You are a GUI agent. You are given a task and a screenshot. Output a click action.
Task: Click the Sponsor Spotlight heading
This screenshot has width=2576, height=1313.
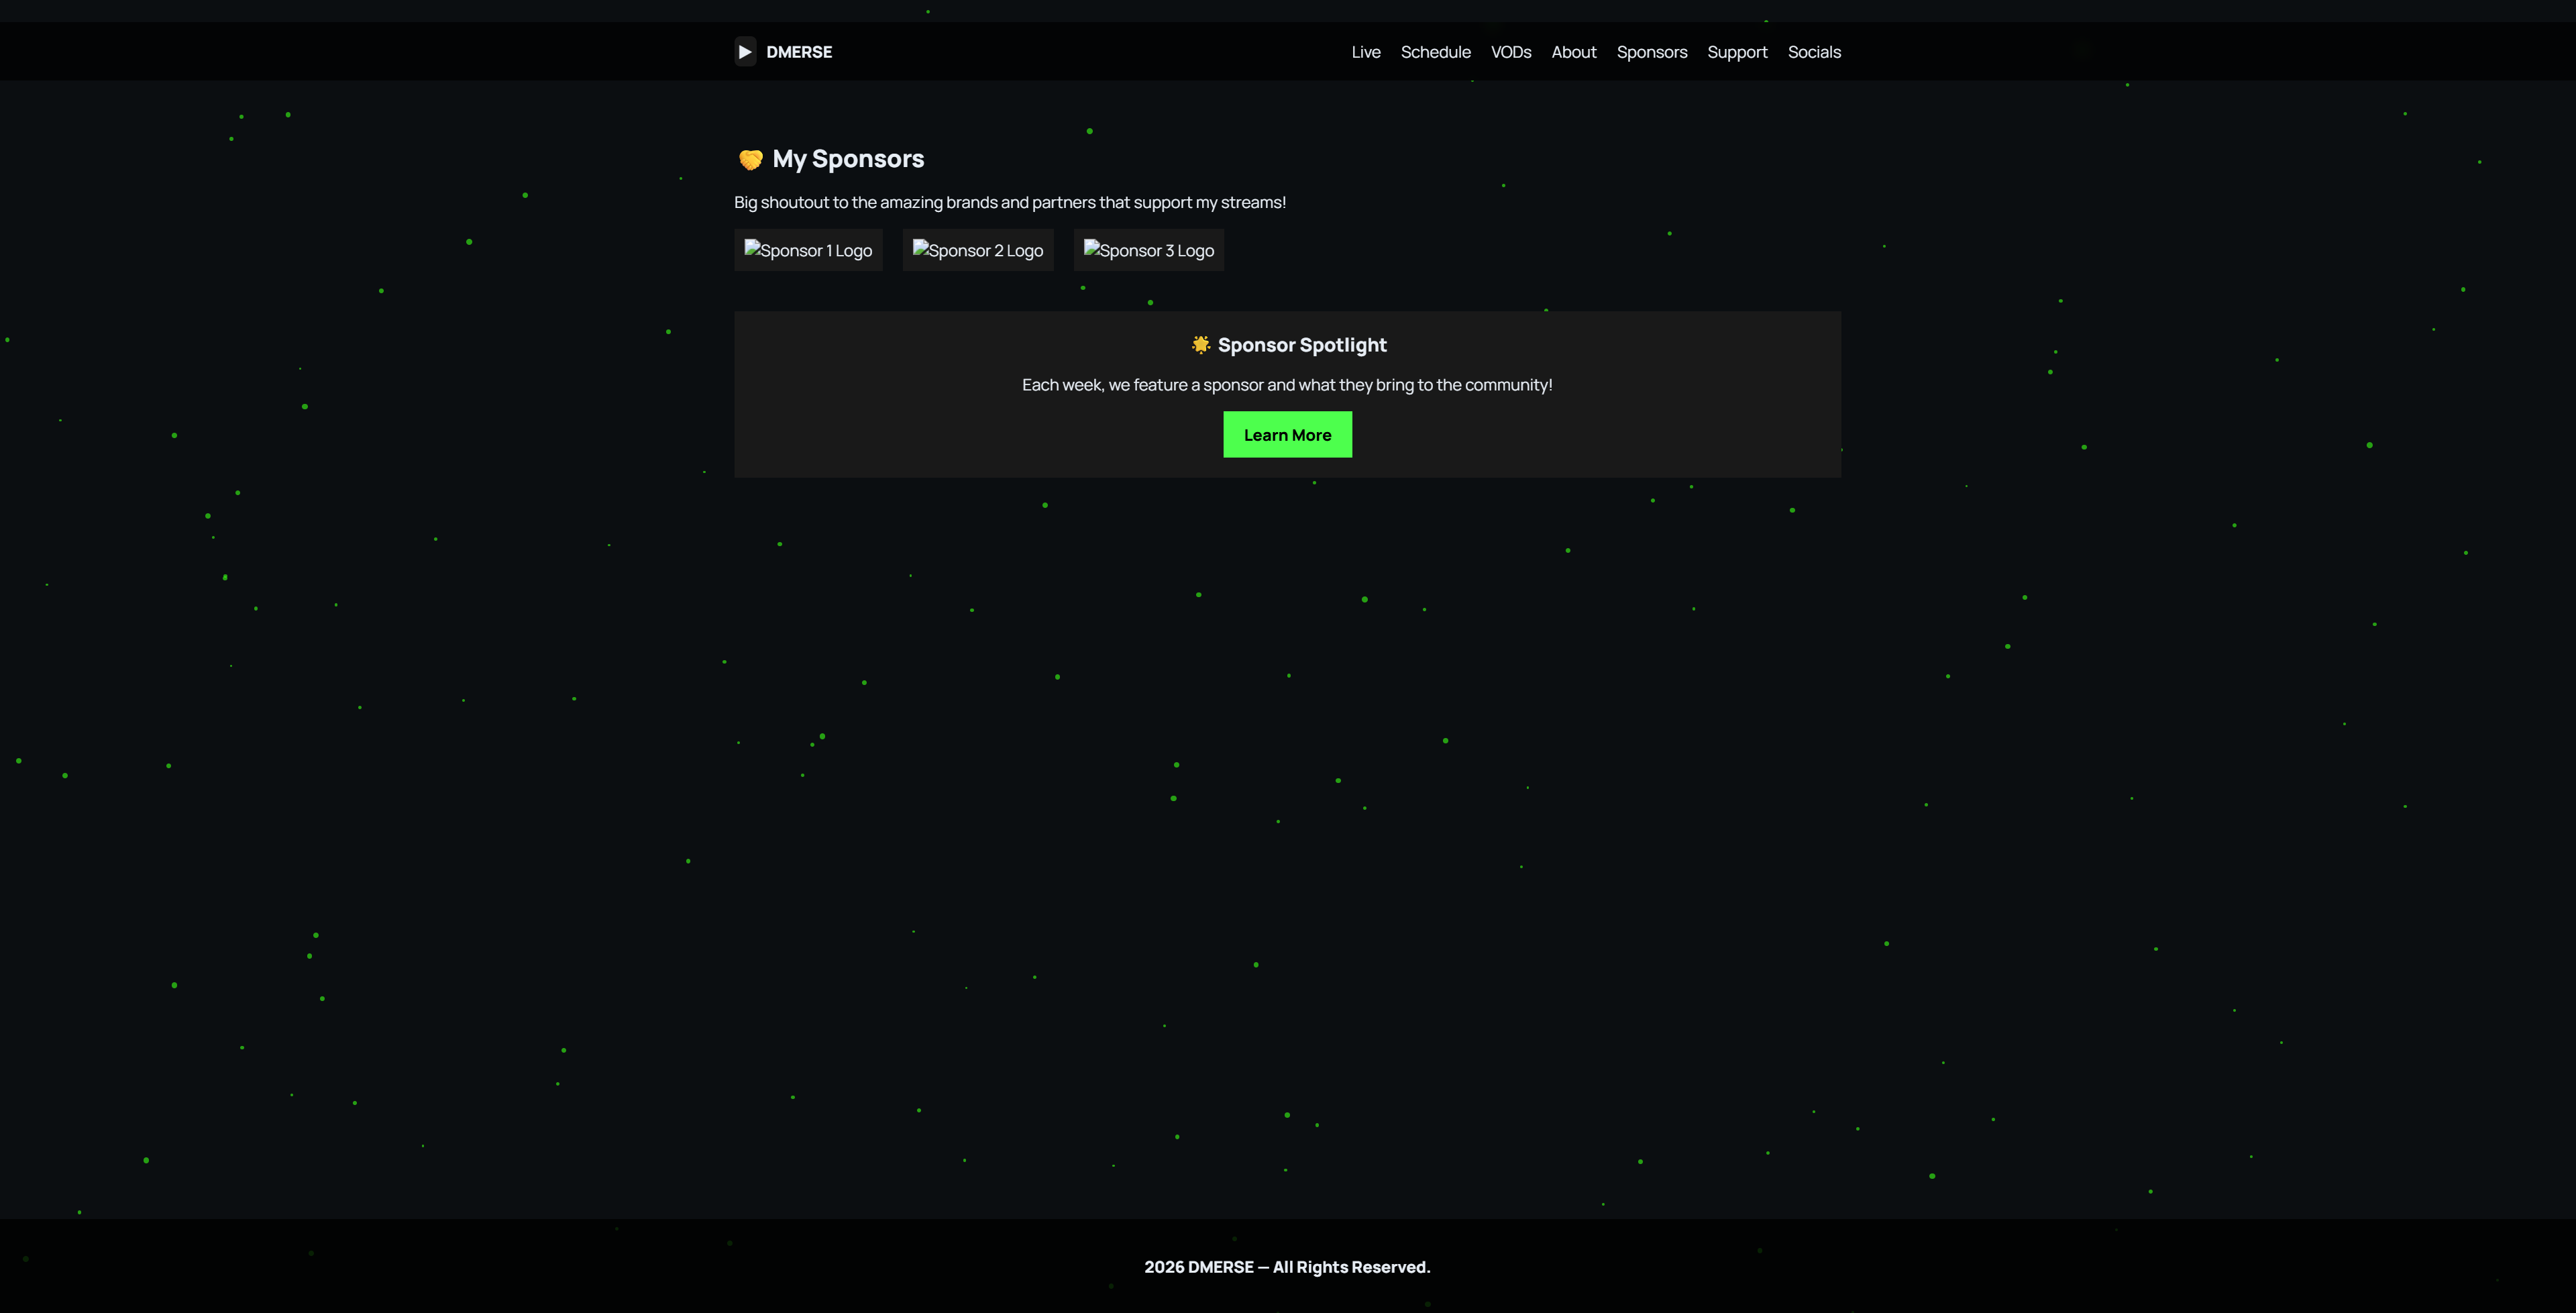point(1301,344)
